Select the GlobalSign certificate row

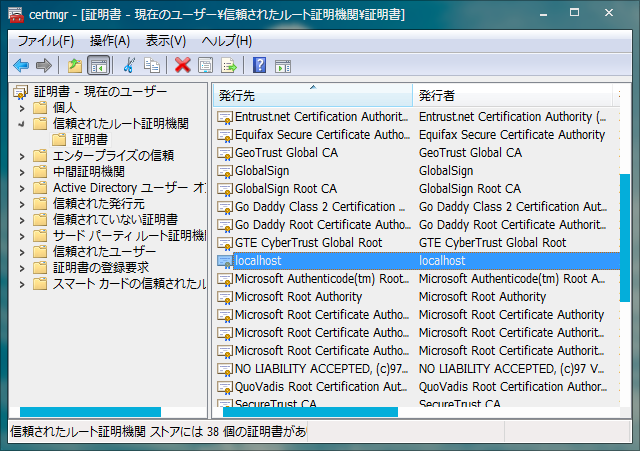[x=416, y=171]
